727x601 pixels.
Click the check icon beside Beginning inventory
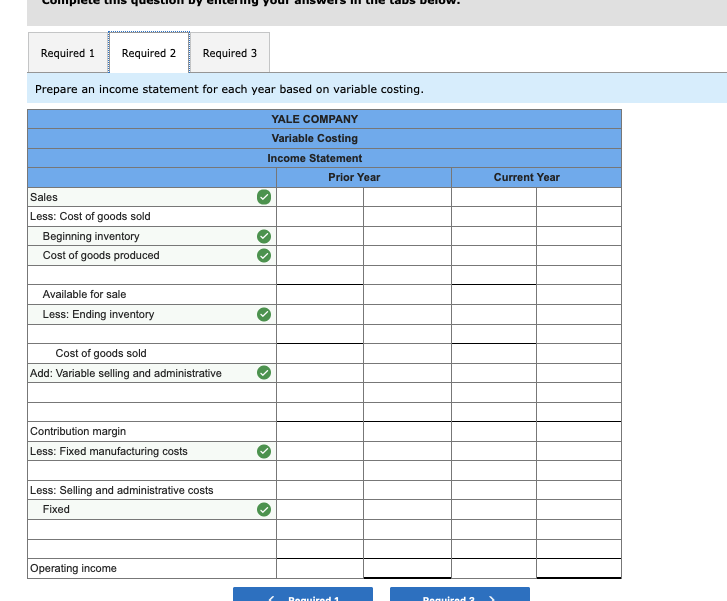pos(264,237)
